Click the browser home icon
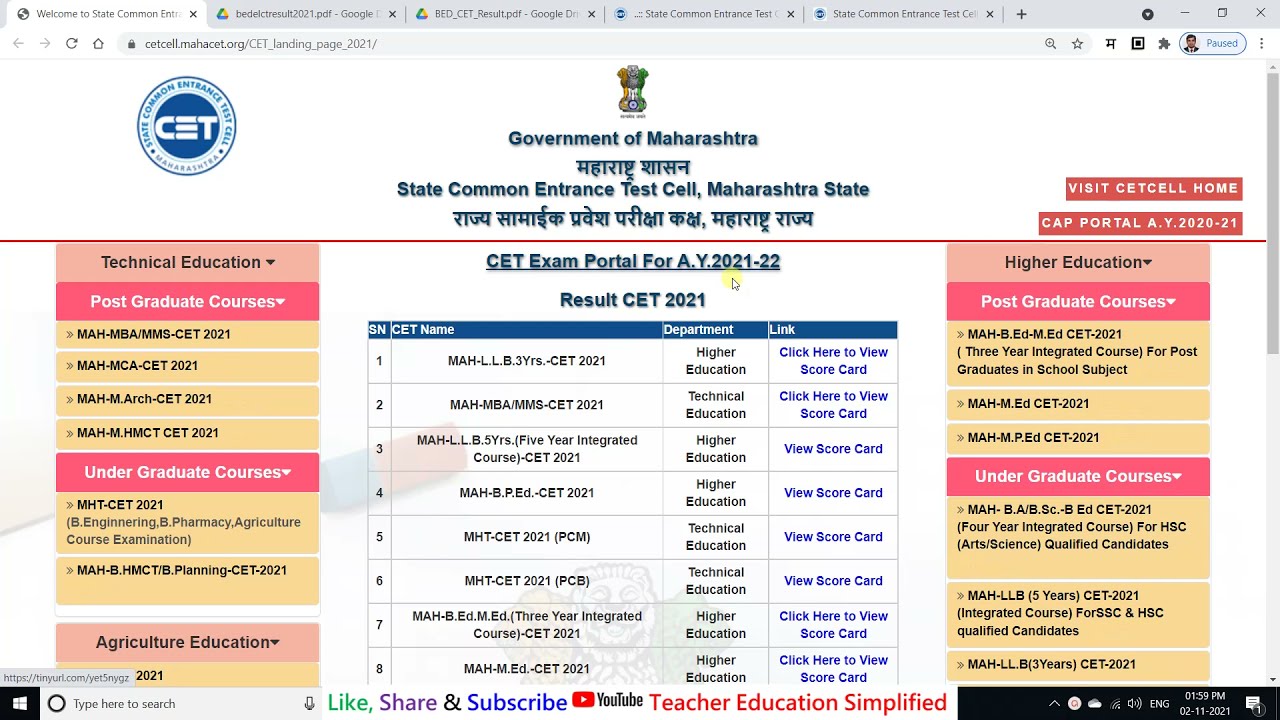This screenshot has height=720, width=1280. pyautogui.click(x=98, y=44)
